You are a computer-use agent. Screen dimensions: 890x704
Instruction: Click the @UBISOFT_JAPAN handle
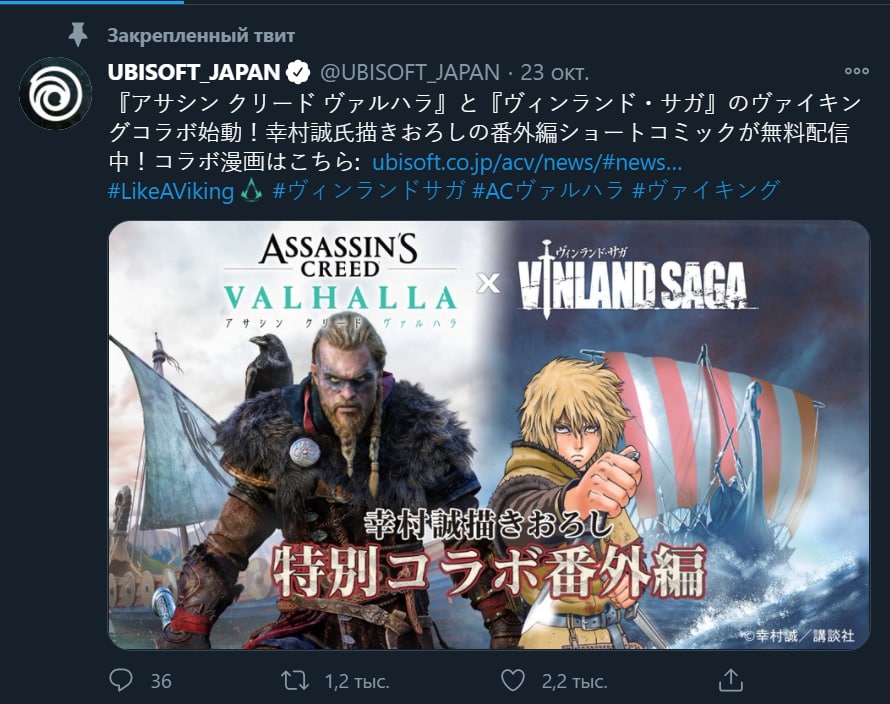pos(410,72)
